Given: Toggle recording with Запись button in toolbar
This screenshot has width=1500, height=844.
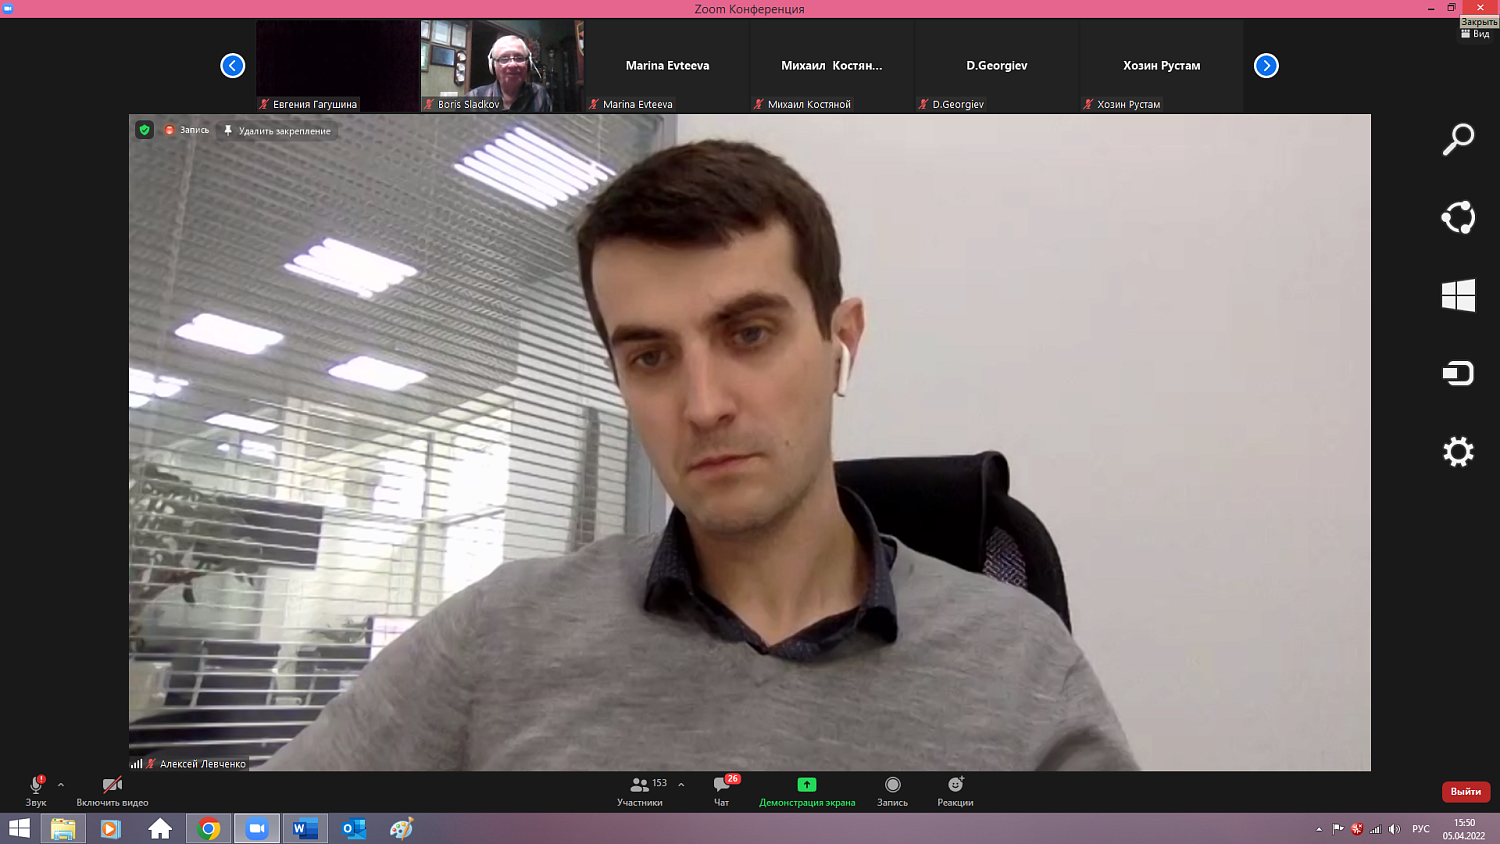Looking at the screenshot, I should tap(893, 785).
